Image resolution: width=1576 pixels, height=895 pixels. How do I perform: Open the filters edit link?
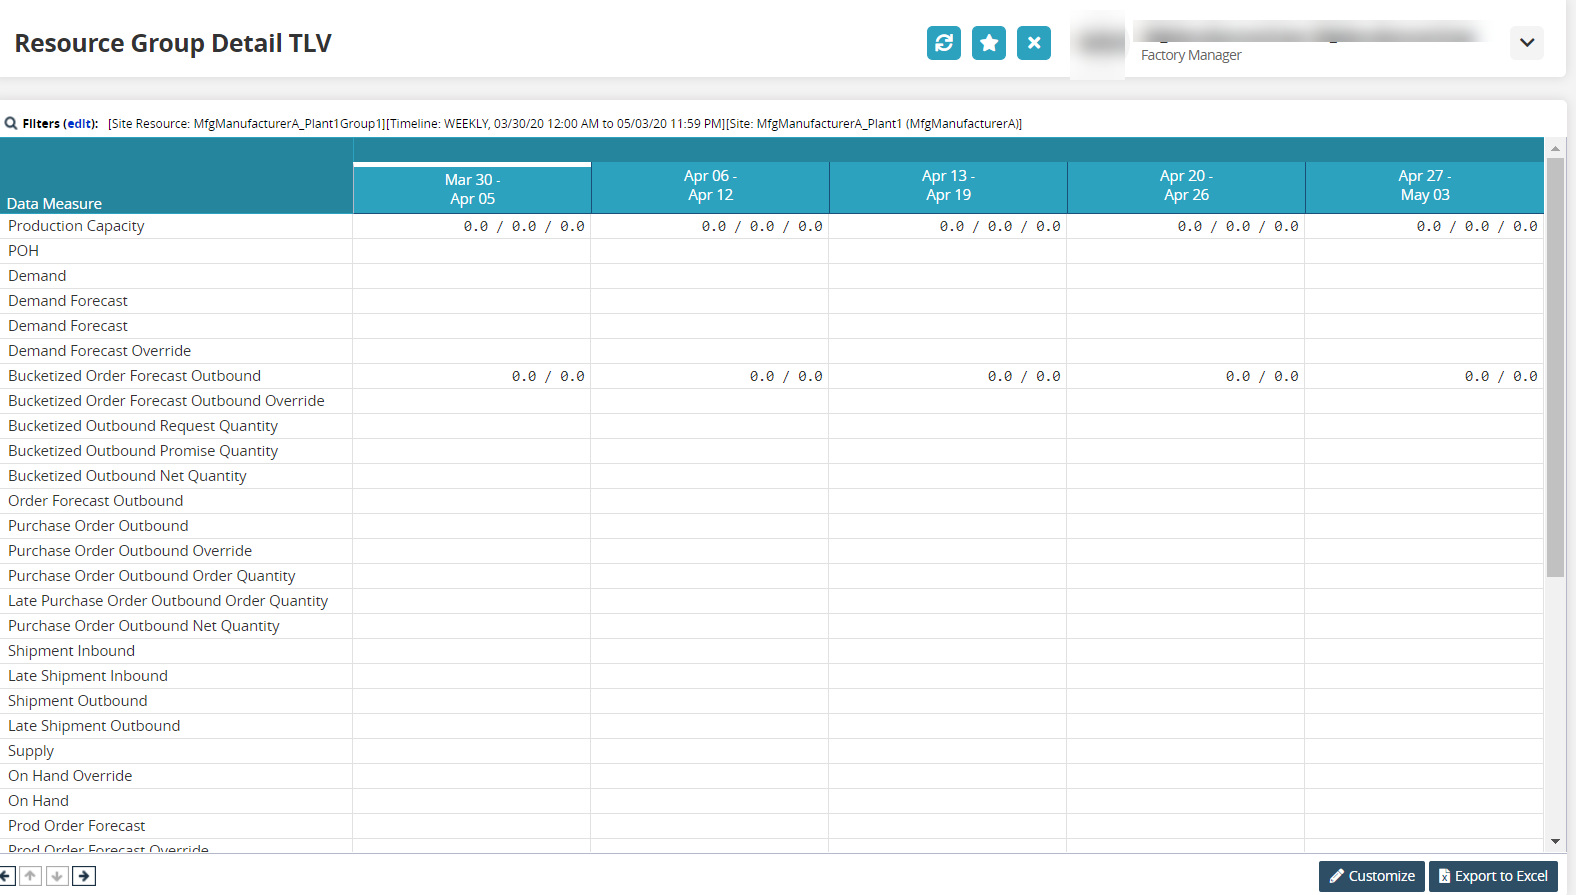80,124
